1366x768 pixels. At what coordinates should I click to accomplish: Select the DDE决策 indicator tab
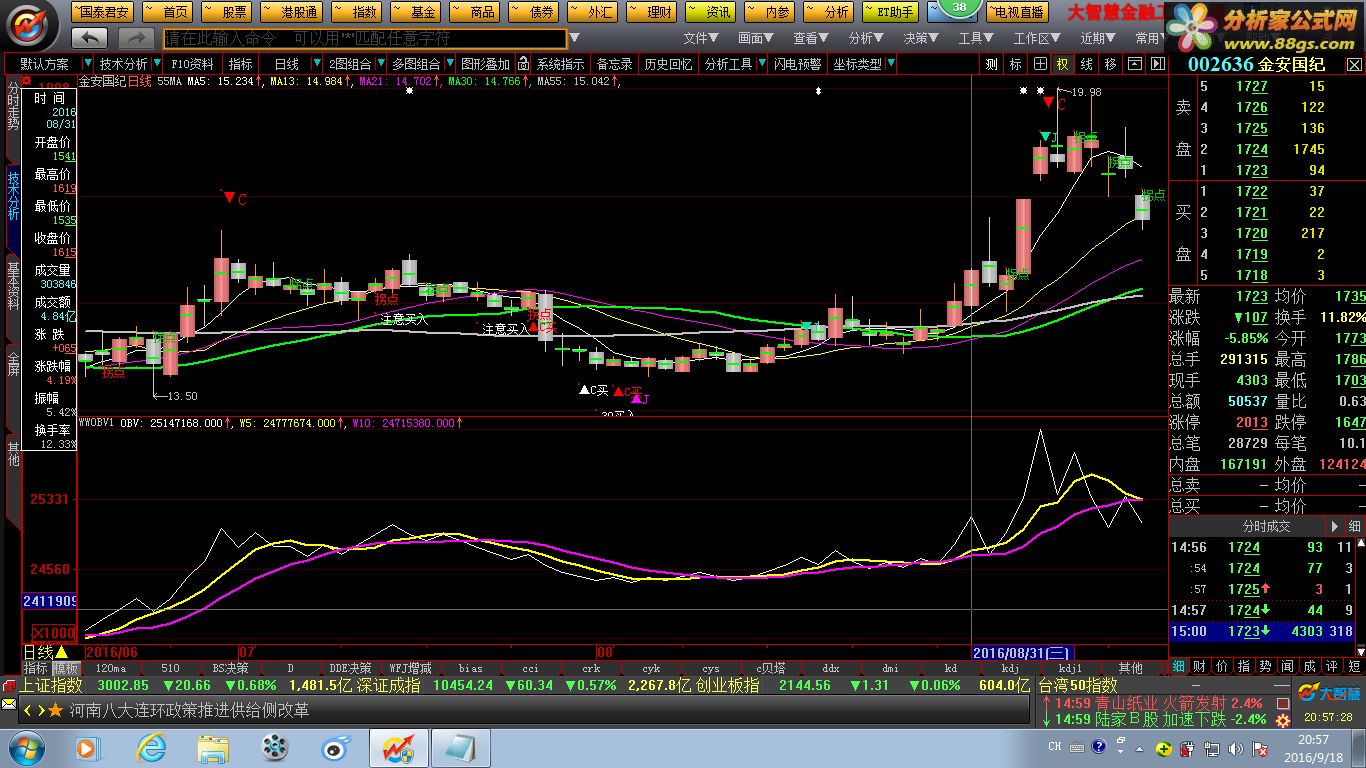point(350,668)
